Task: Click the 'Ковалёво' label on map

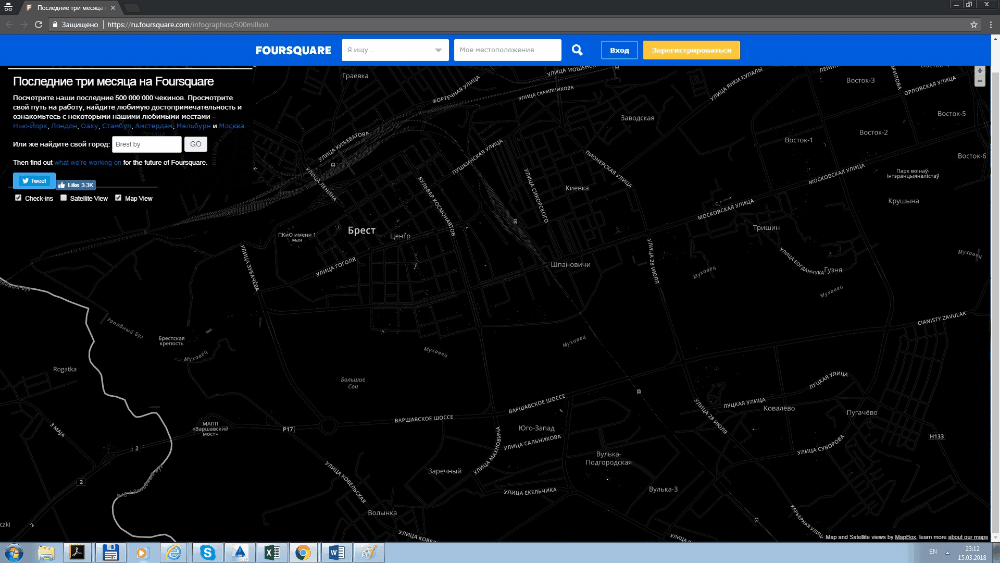Action: (779, 408)
